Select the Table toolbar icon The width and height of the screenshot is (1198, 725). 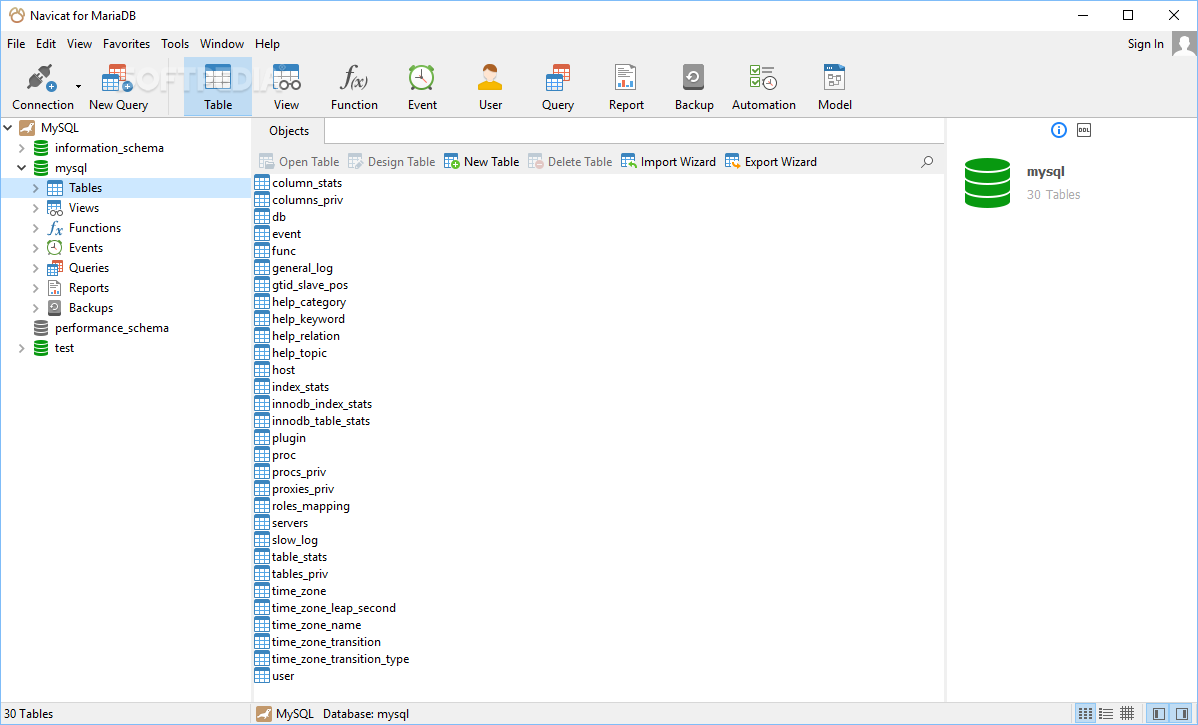[x=218, y=87]
